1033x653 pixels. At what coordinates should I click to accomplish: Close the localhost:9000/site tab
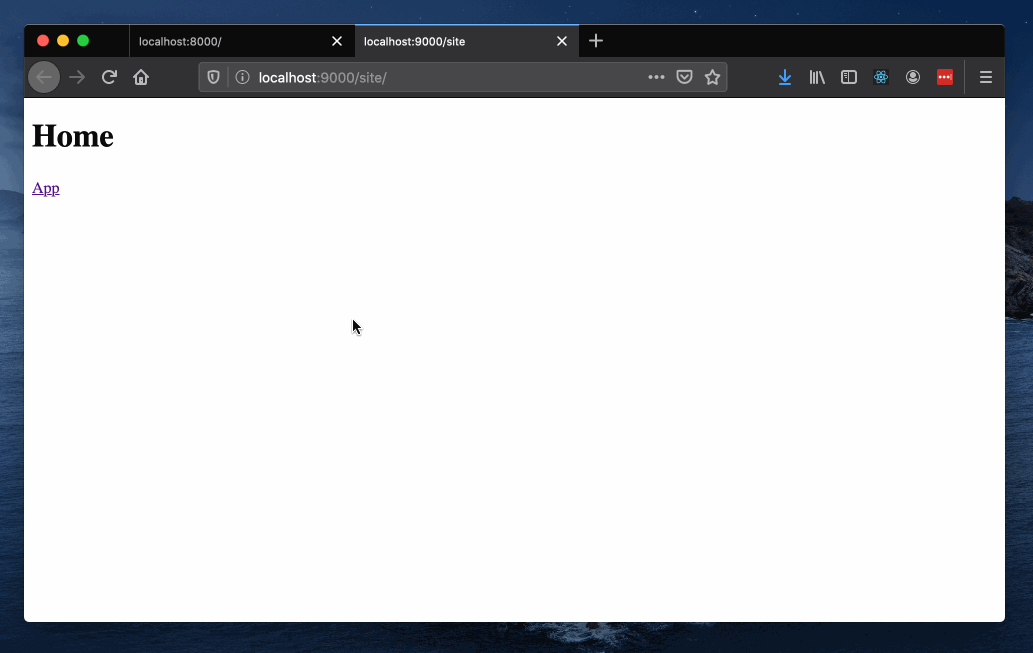[562, 41]
